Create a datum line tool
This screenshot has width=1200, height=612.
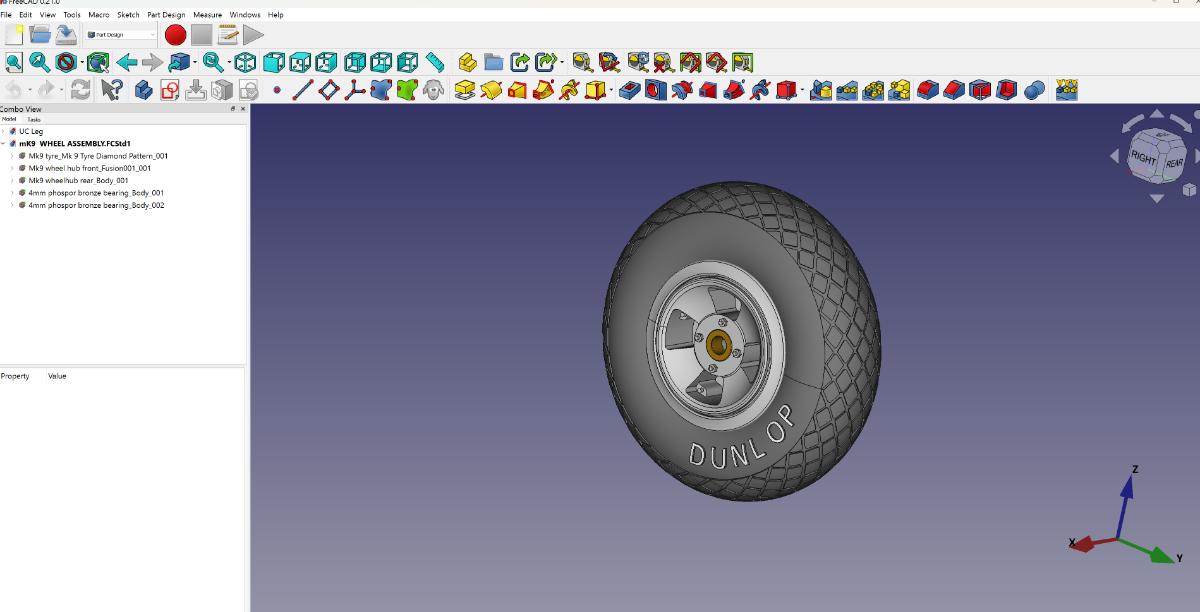click(x=303, y=90)
